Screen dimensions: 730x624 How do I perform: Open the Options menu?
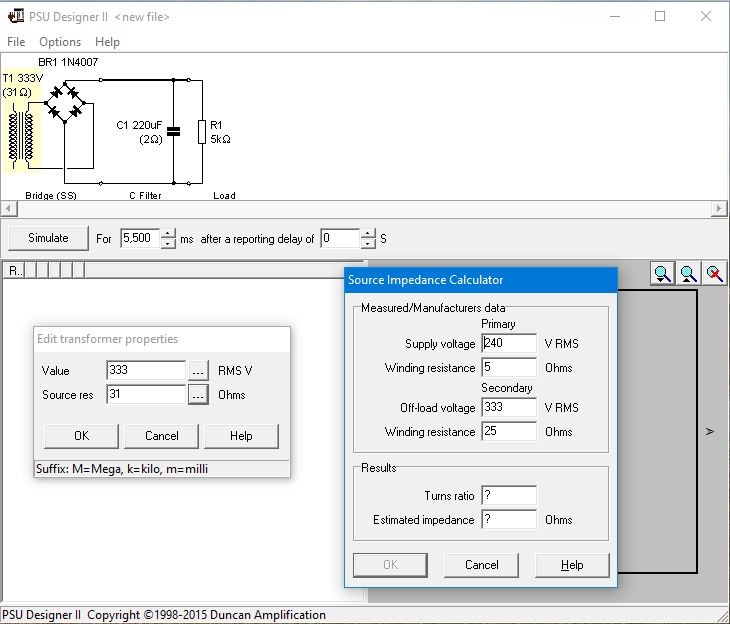pos(60,42)
